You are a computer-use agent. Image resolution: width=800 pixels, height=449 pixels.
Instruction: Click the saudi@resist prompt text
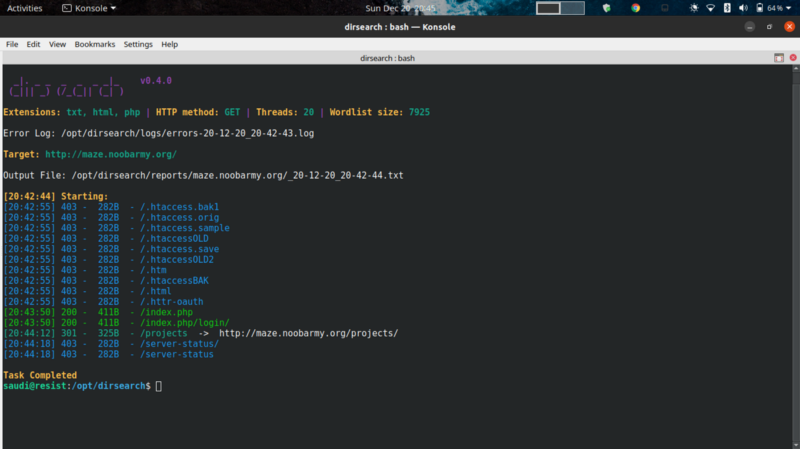[x=35, y=386]
